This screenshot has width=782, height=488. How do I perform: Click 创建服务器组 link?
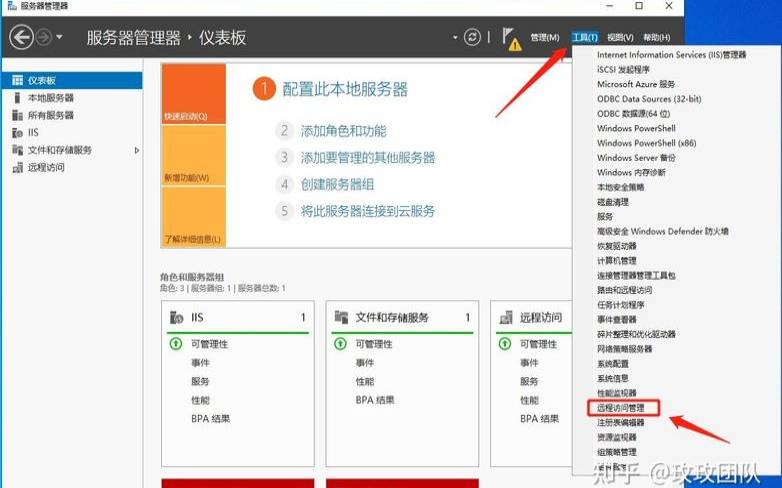pyautogui.click(x=337, y=185)
